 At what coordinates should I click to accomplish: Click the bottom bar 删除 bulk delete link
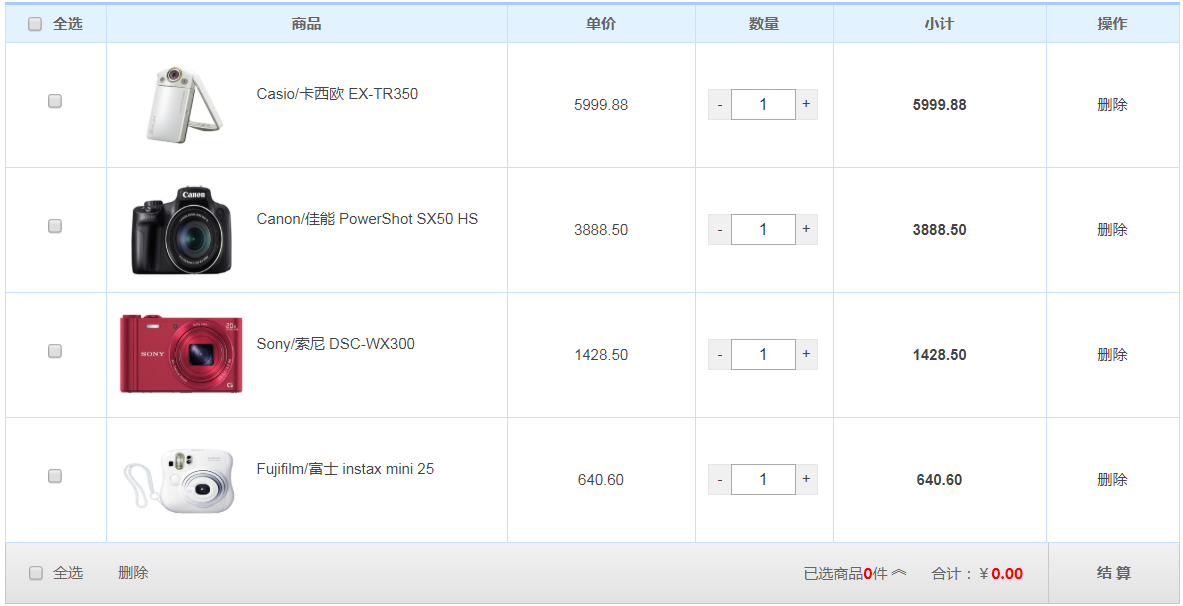click(x=133, y=573)
